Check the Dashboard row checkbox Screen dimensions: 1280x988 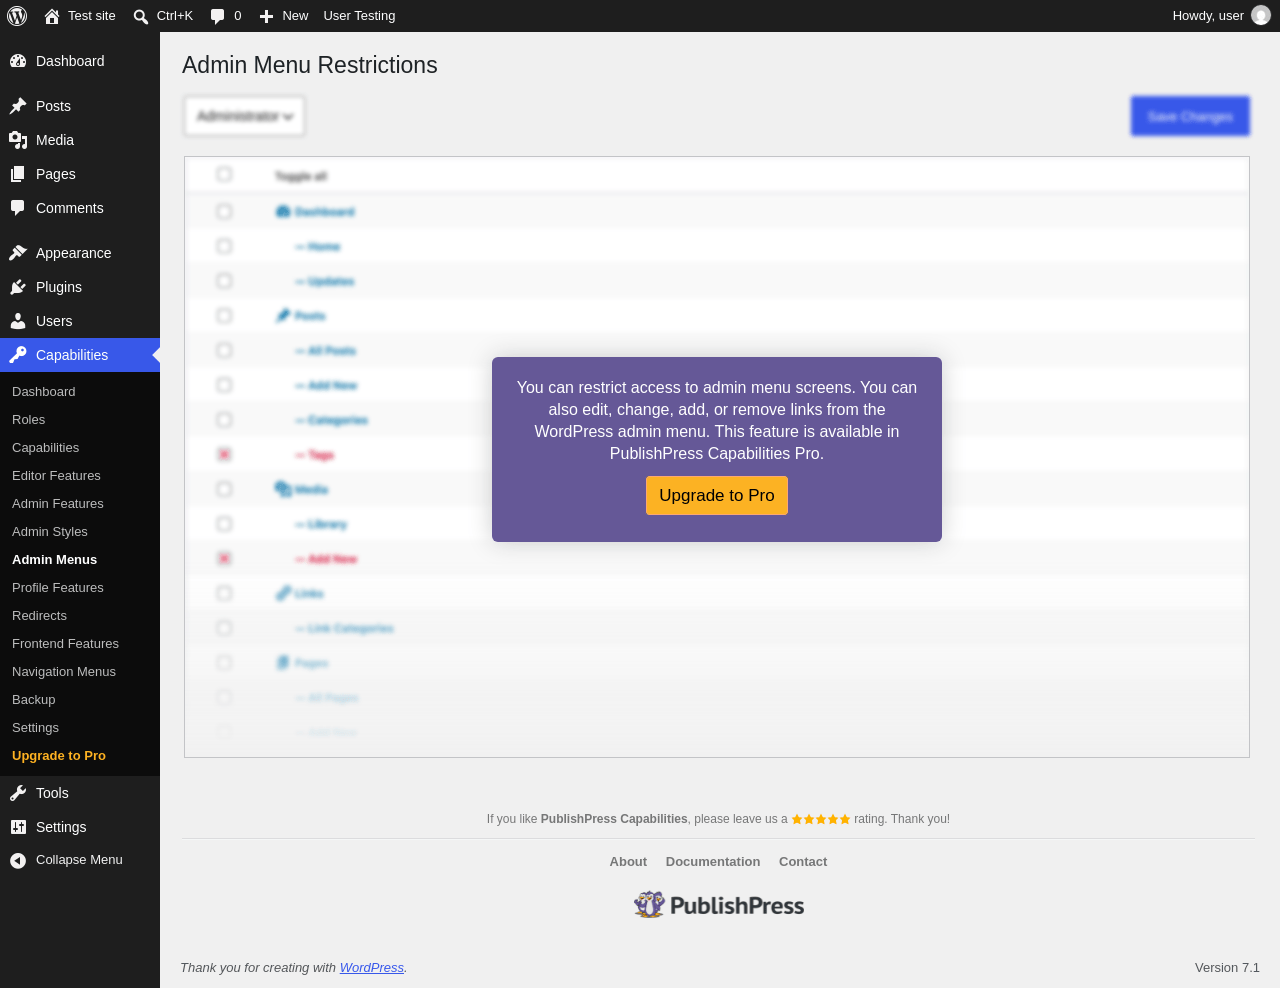tap(224, 211)
